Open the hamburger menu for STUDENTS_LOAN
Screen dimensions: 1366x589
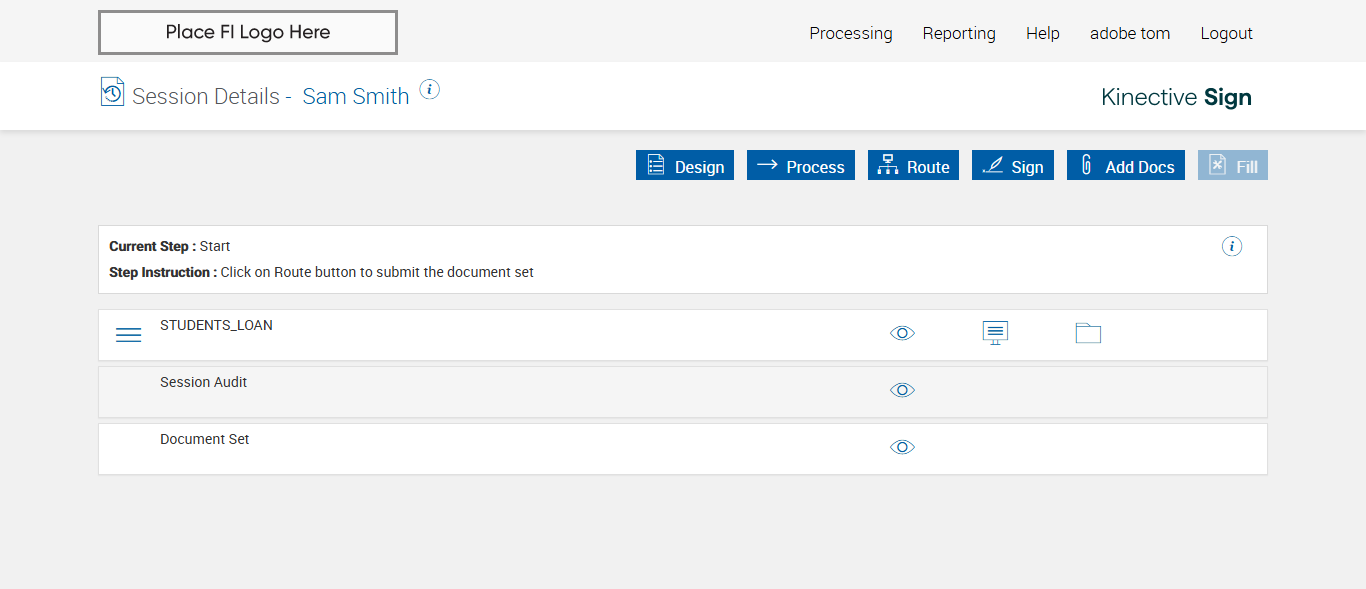[129, 335]
